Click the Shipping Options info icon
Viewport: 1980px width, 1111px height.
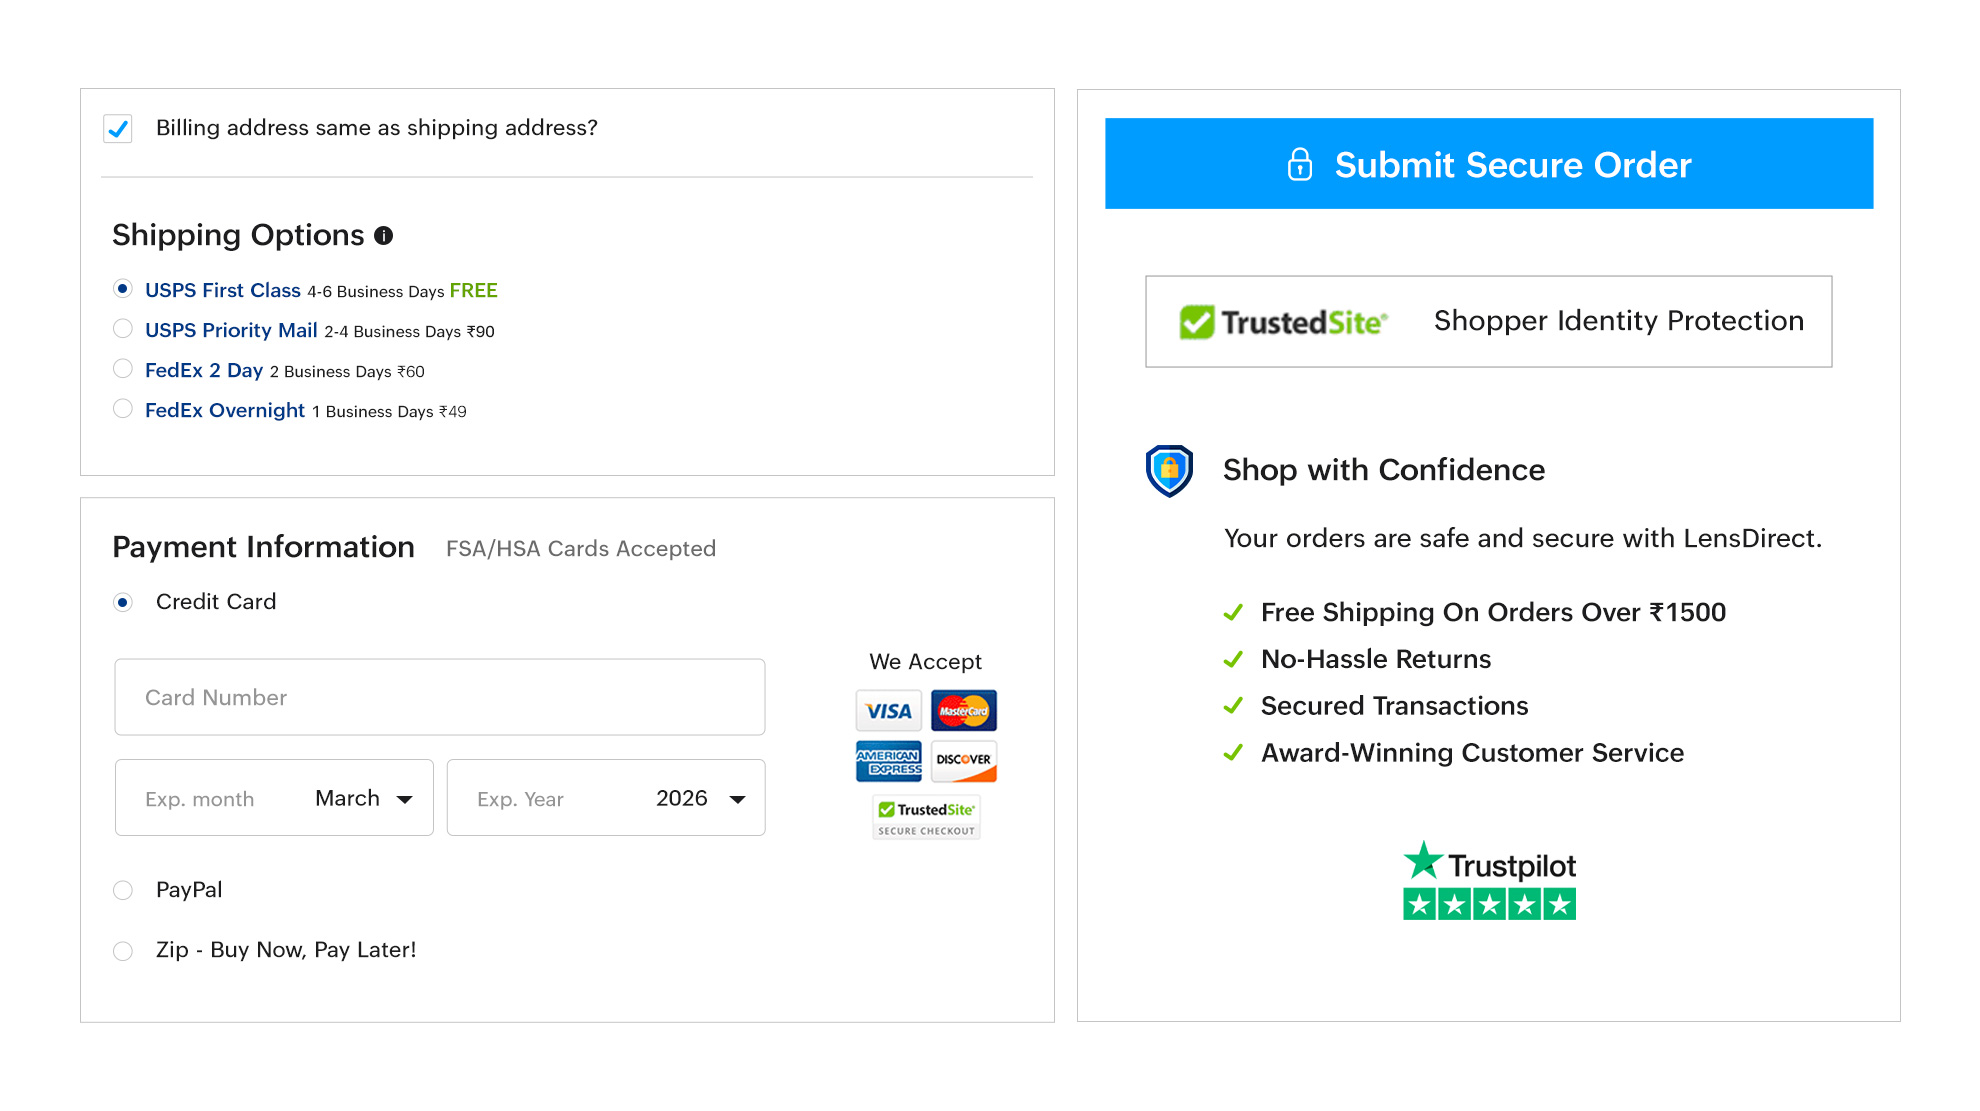[383, 236]
